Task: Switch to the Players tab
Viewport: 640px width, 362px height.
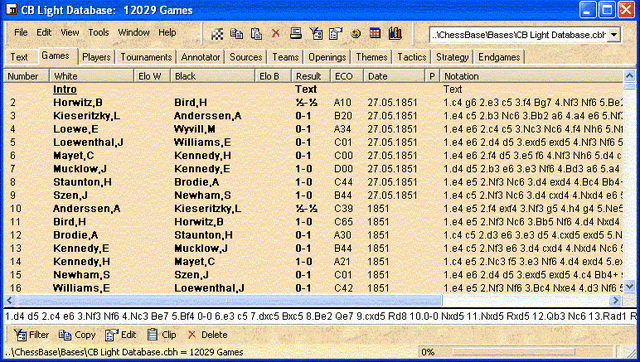Action: 96,57
